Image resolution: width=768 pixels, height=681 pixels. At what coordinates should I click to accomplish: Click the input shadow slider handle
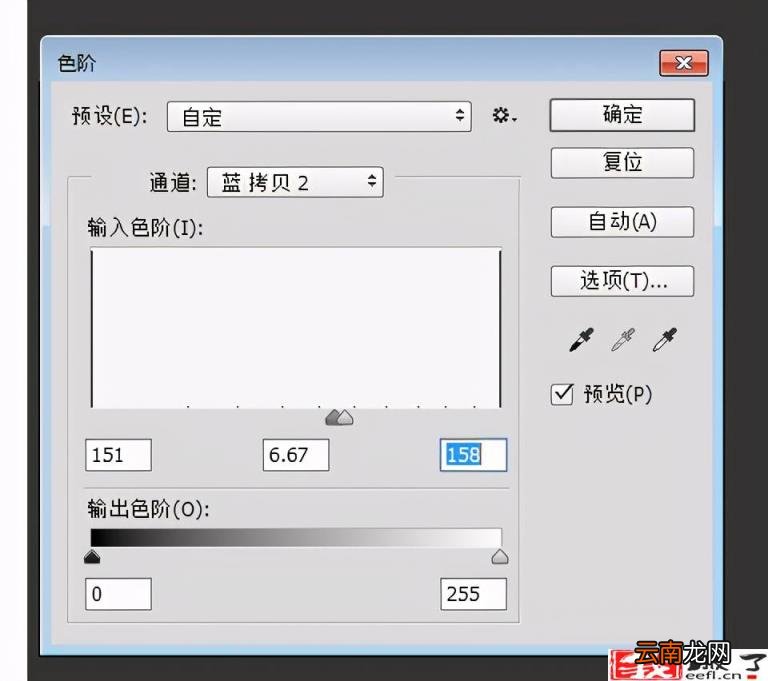pyautogui.click(x=334, y=417)
